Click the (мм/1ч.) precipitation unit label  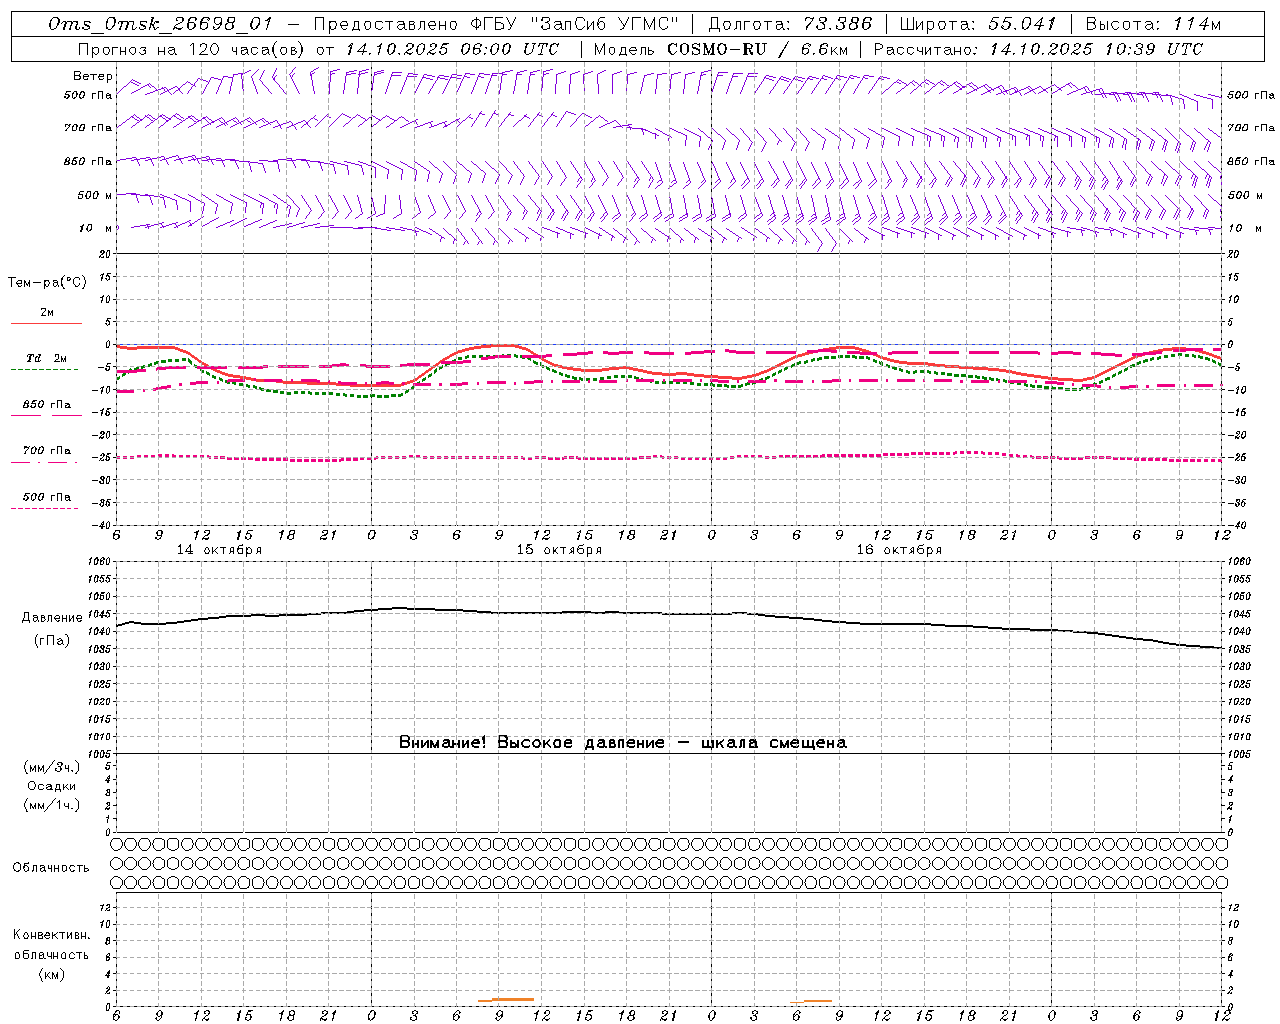pyautogui.click(x=52, y=805)
